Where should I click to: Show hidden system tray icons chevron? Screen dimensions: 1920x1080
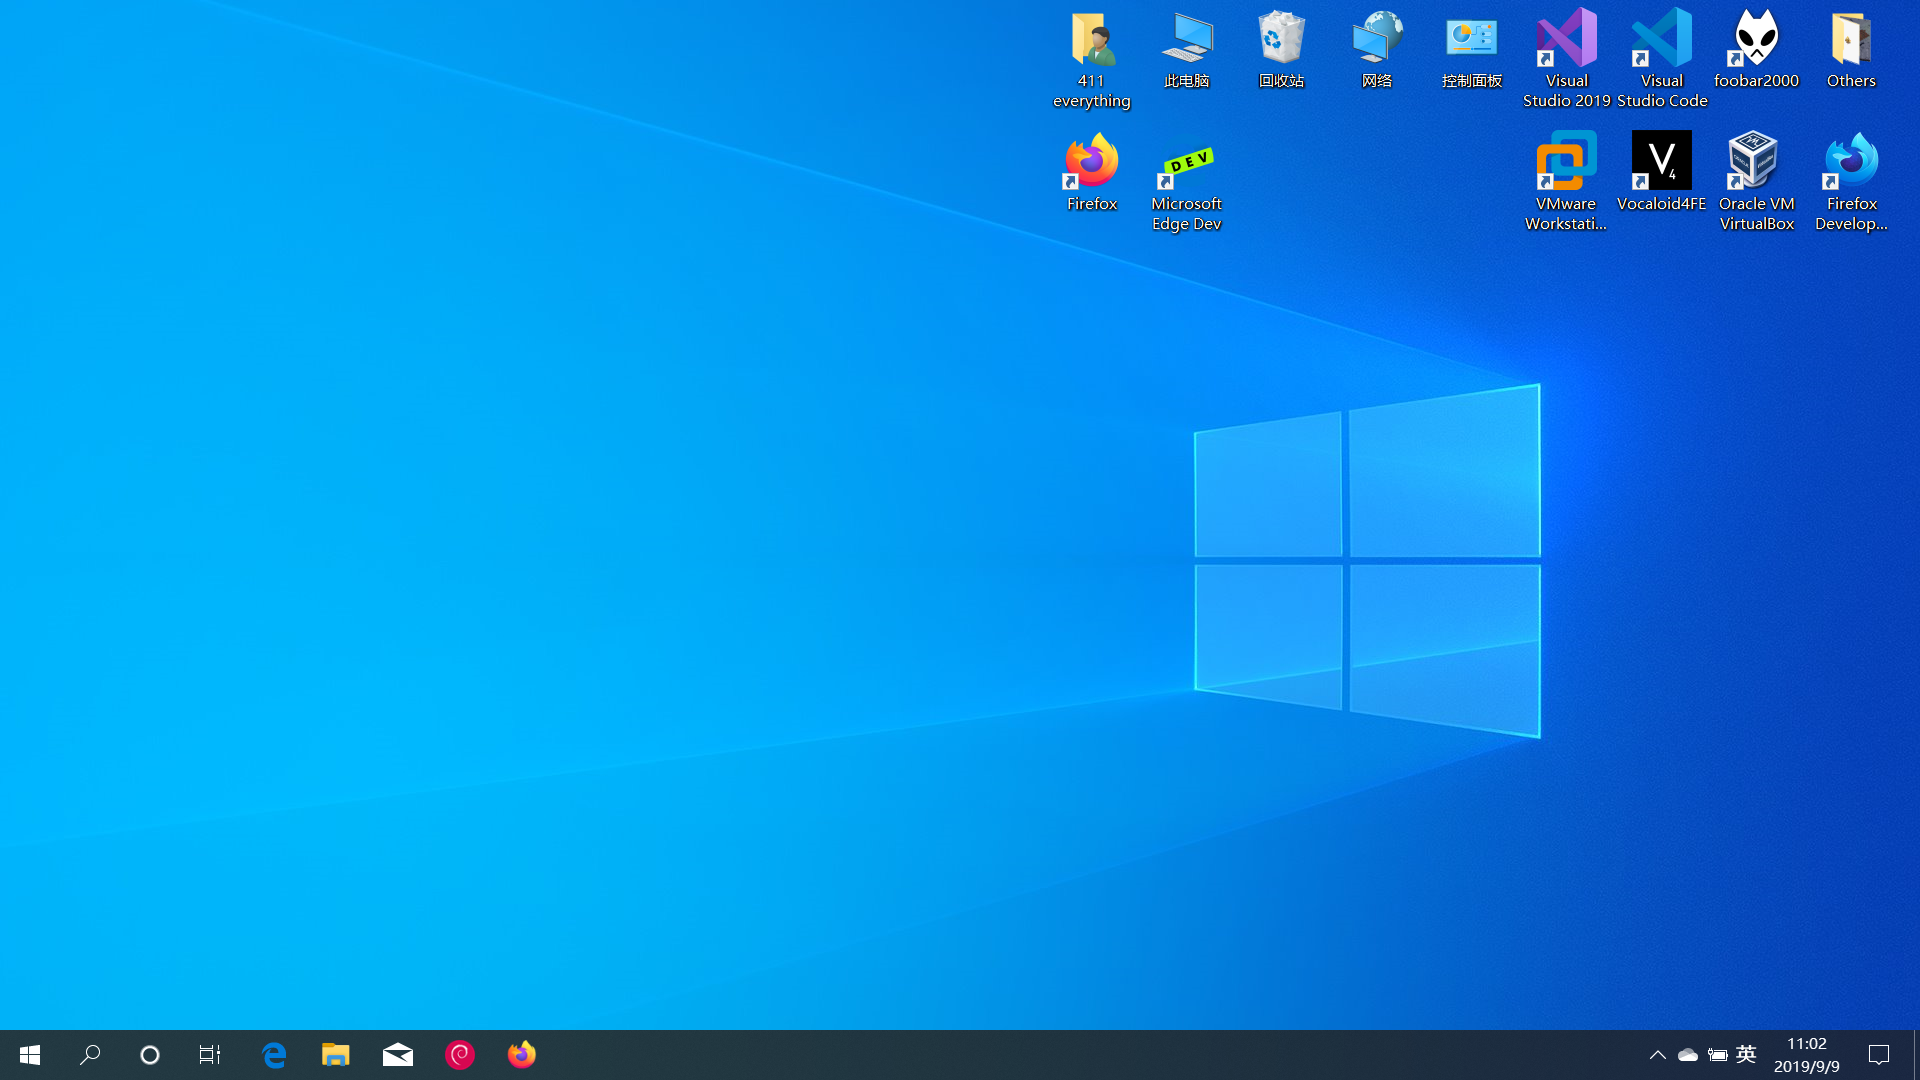tap(1657, 1055)
